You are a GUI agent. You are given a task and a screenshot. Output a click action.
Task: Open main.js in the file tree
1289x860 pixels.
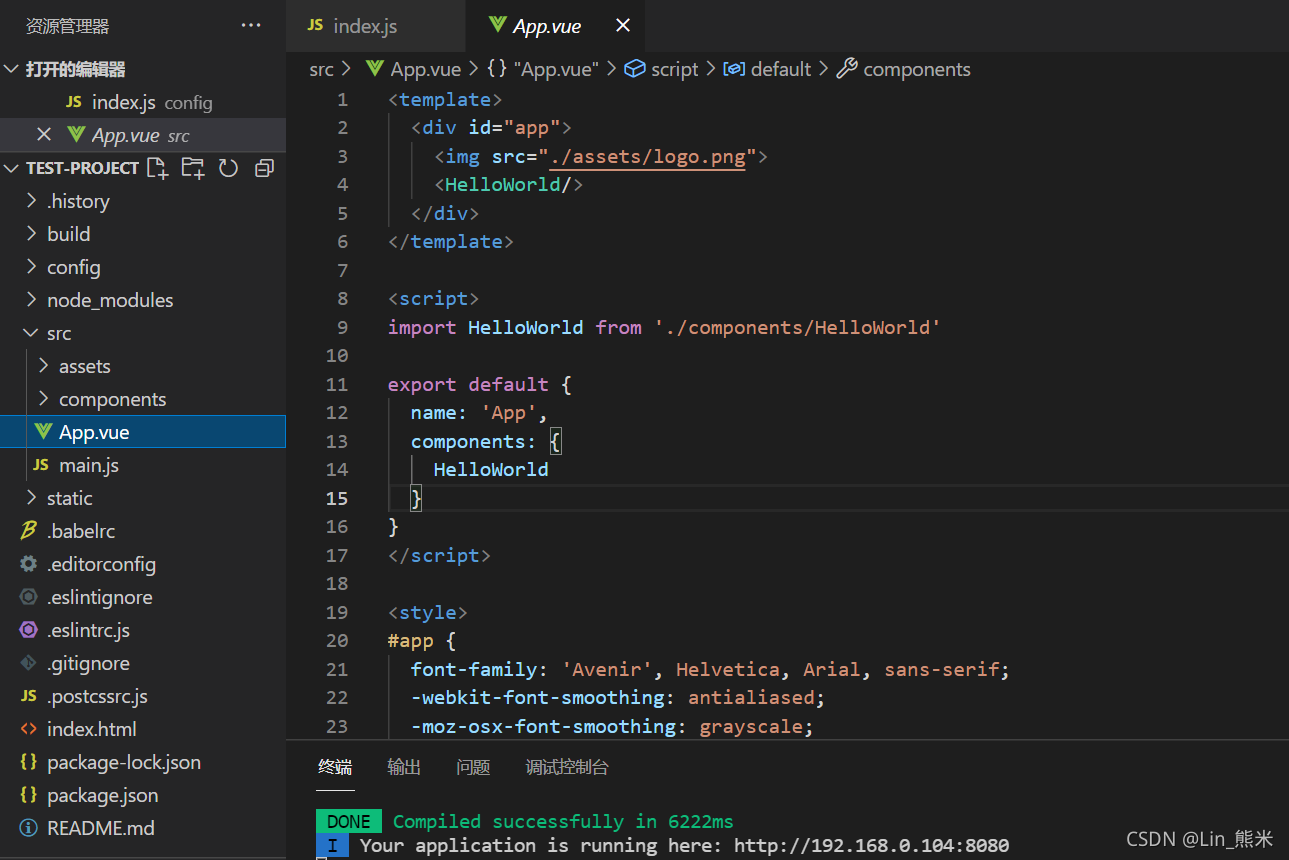(143, 465)
